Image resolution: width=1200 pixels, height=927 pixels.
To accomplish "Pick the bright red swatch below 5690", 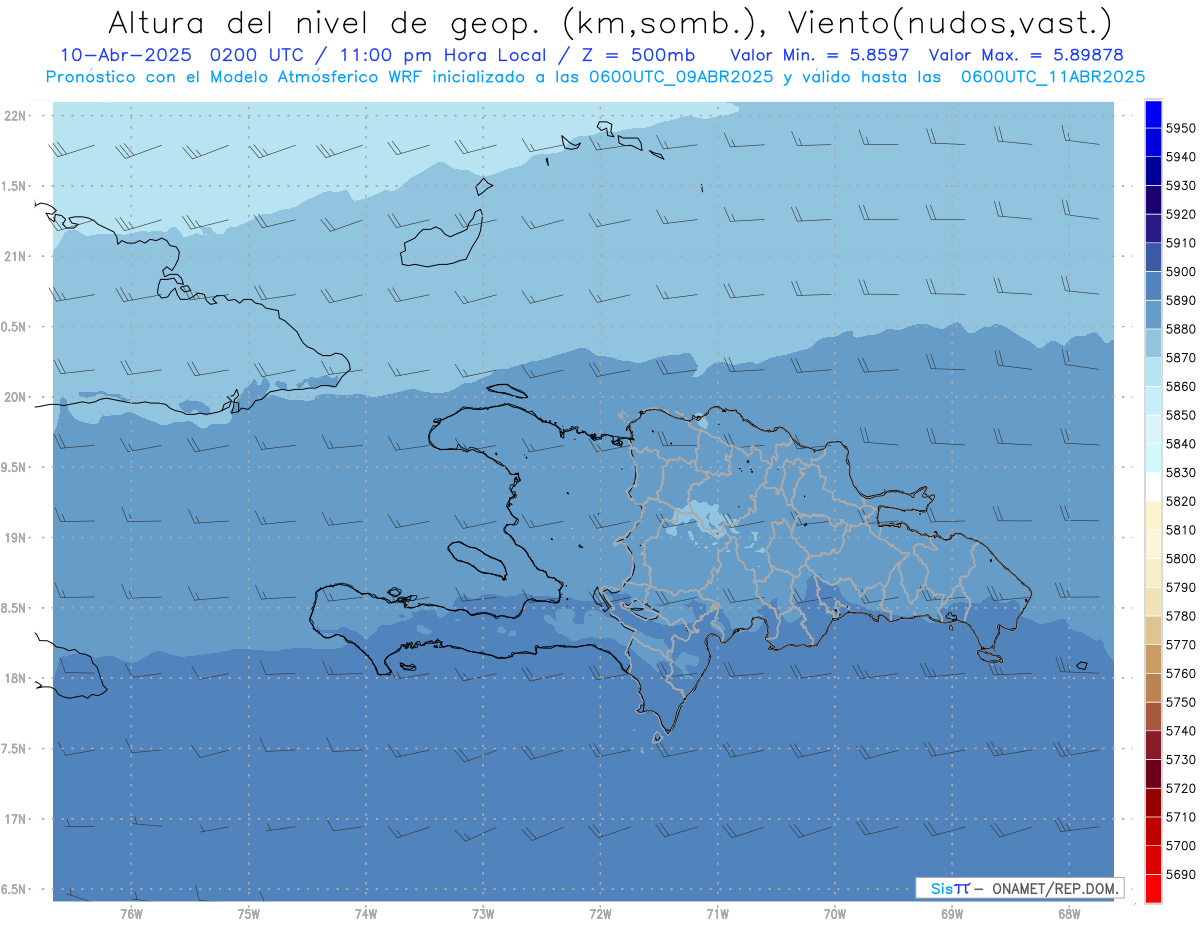I will click(x=1153, y=888).
